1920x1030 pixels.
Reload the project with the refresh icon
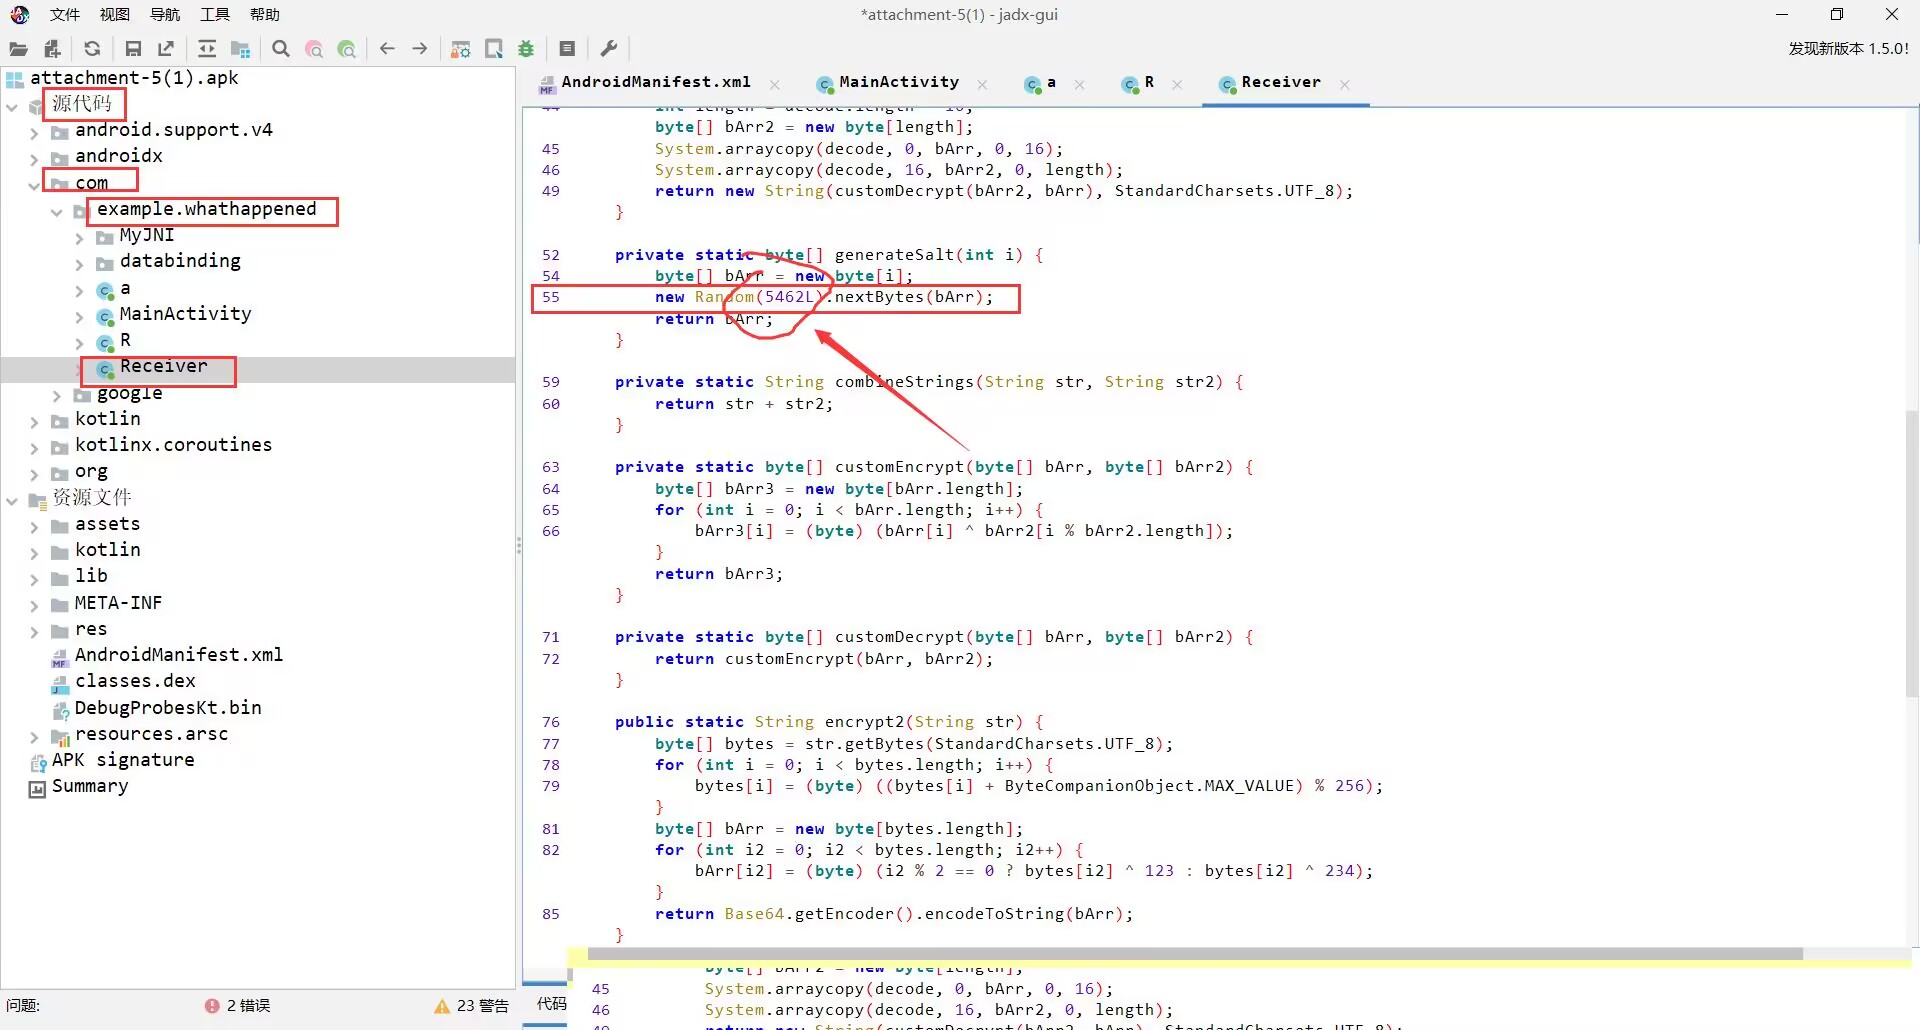(x=92, y=48)
